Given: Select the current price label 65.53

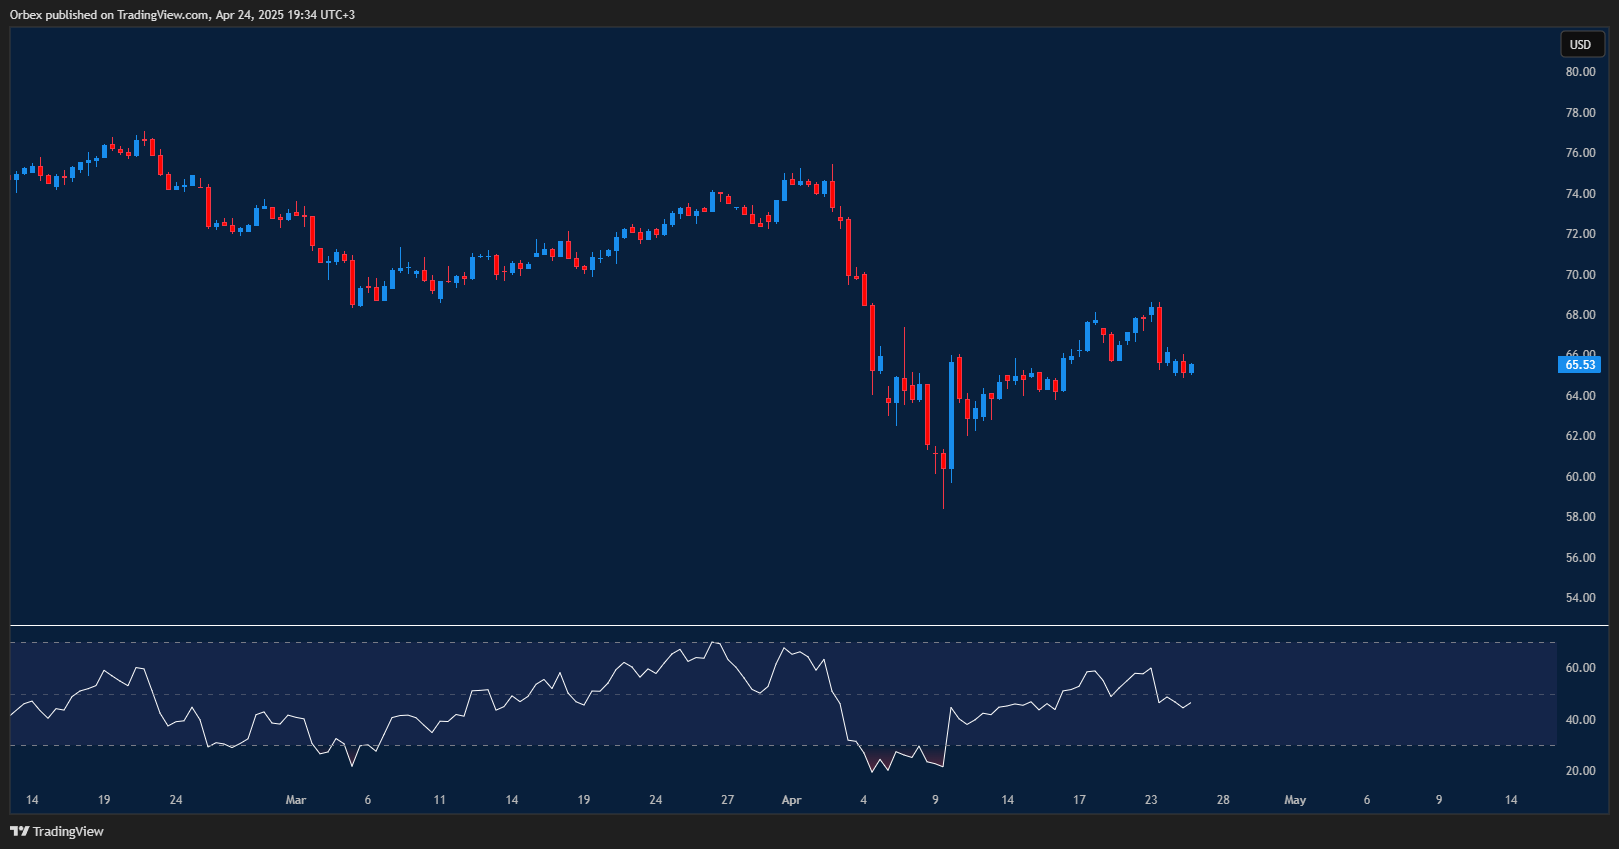Looking at the screenshot, I should tap(1580, 365).
